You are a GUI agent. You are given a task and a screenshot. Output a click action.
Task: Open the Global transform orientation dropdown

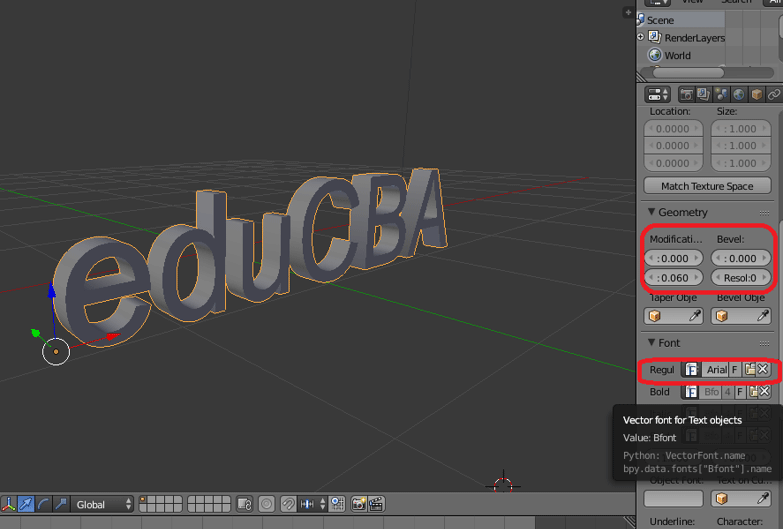102,505
